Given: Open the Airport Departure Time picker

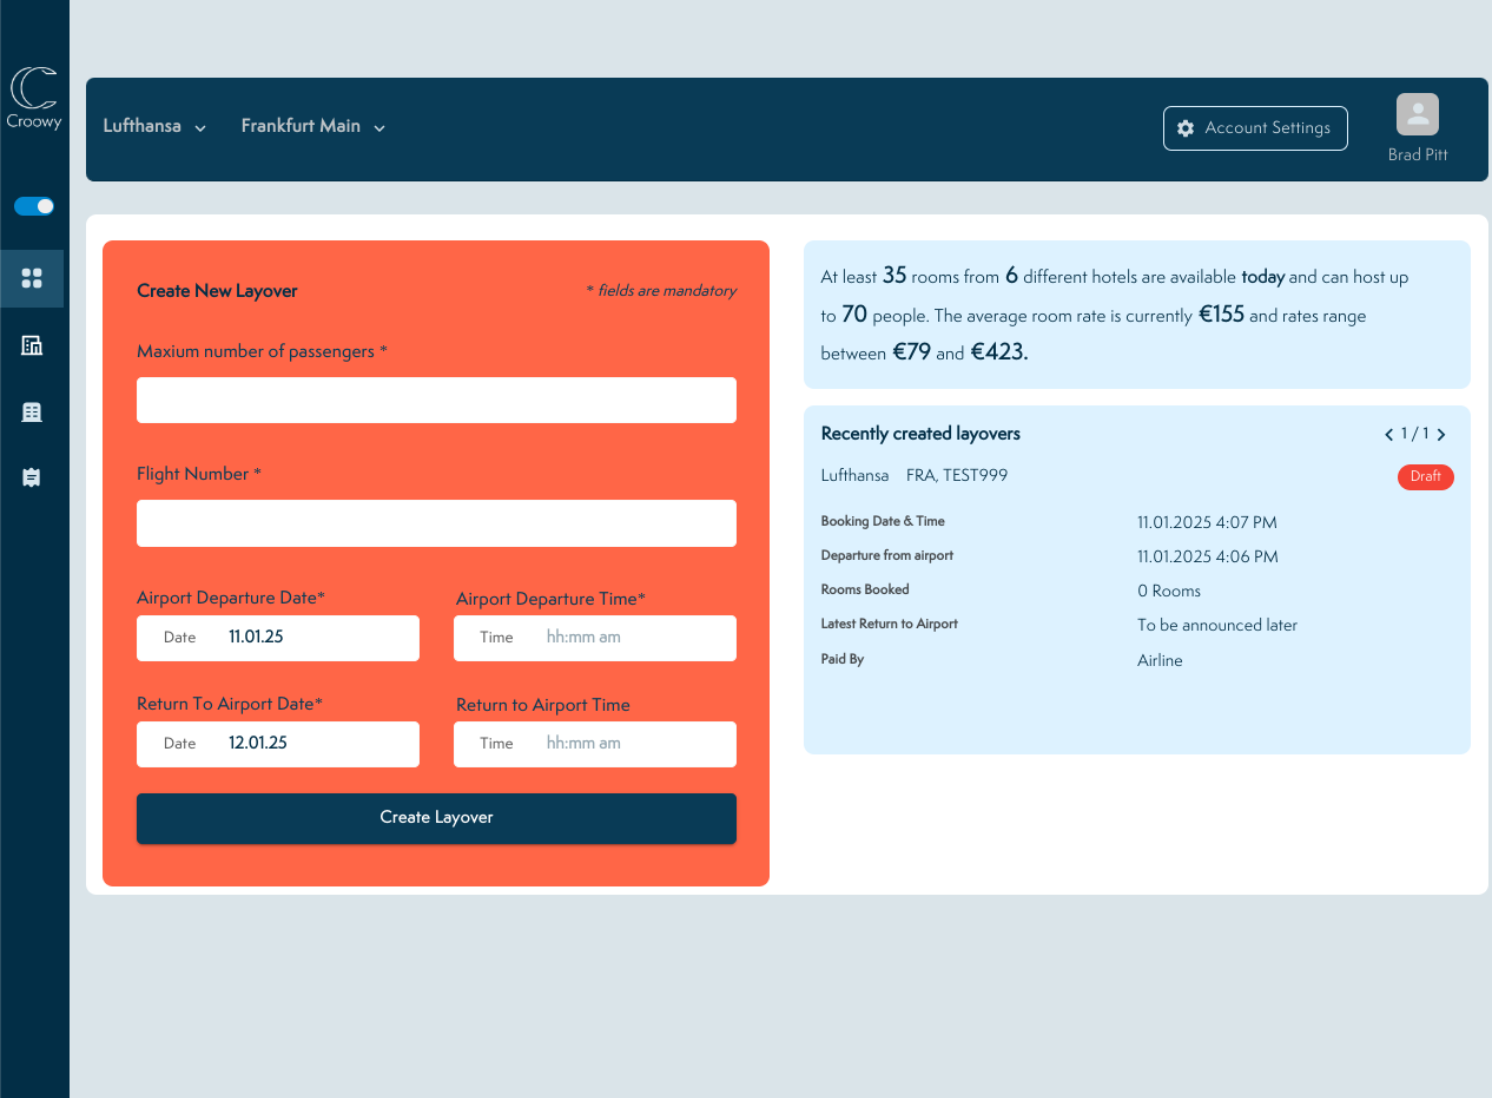Looking at the screenshot, I should [594, 638].
